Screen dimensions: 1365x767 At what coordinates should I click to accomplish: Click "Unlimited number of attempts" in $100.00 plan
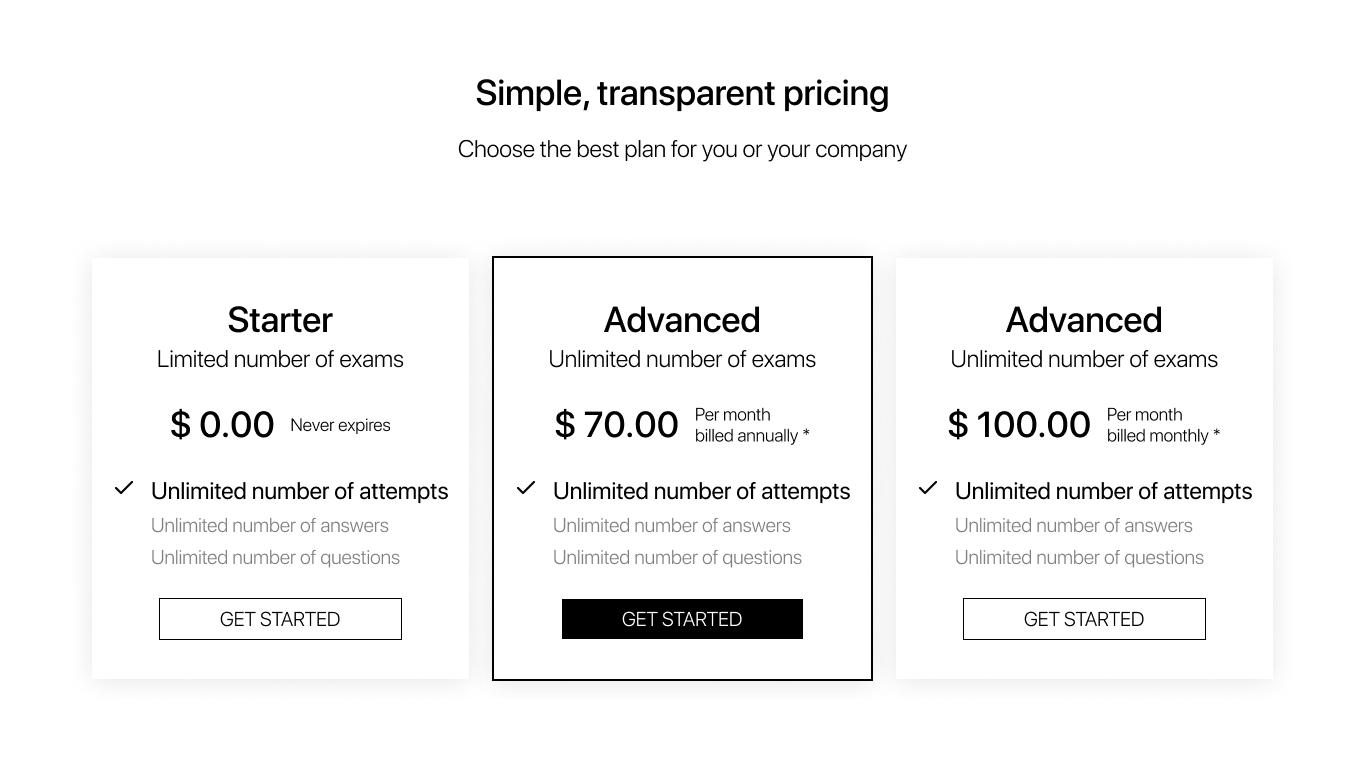click(1103, 491)
